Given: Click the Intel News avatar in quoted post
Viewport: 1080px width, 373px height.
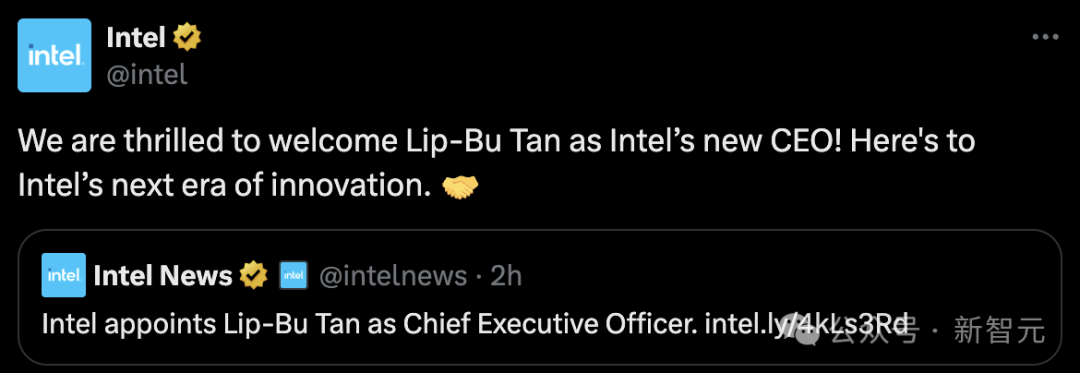Looking at the screenshot, I should click(63, 275).
